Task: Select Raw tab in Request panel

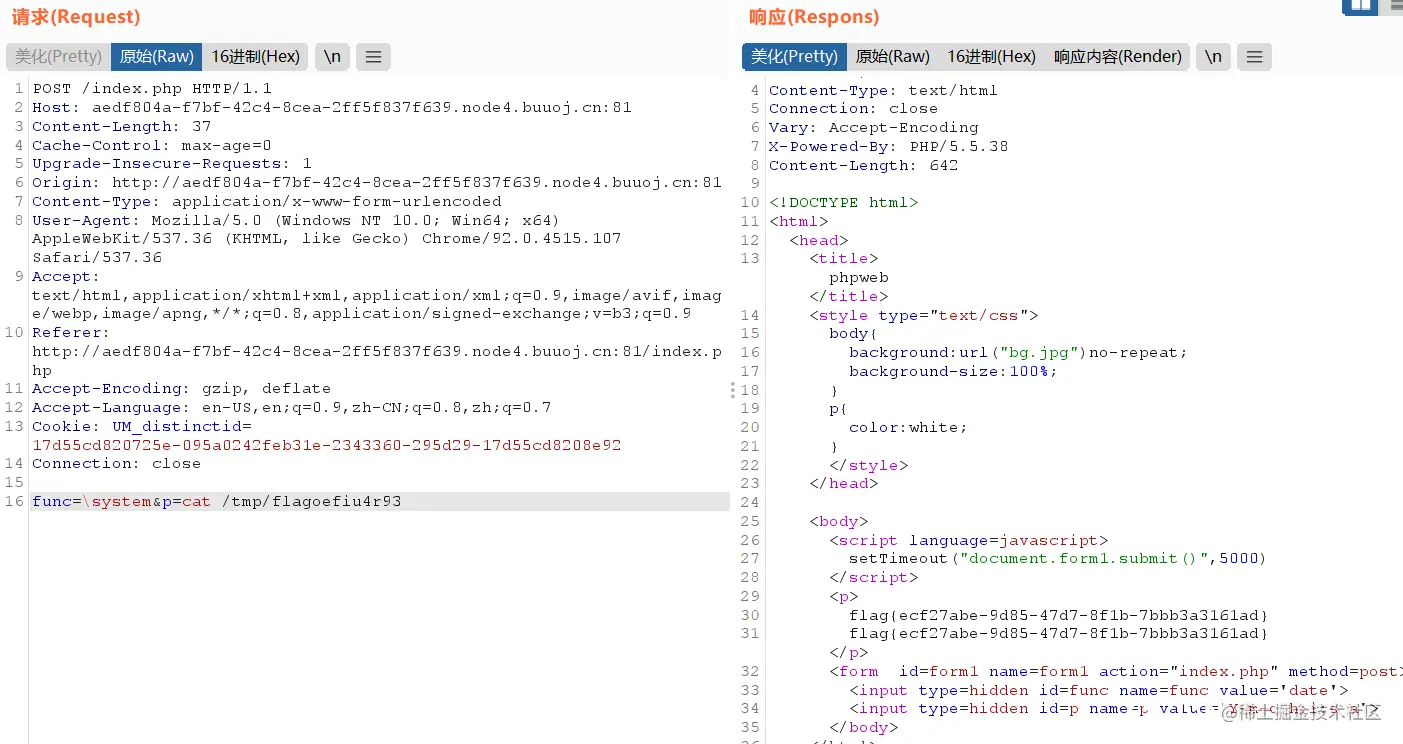Action: pyautogui.click(x=156, y=57)
